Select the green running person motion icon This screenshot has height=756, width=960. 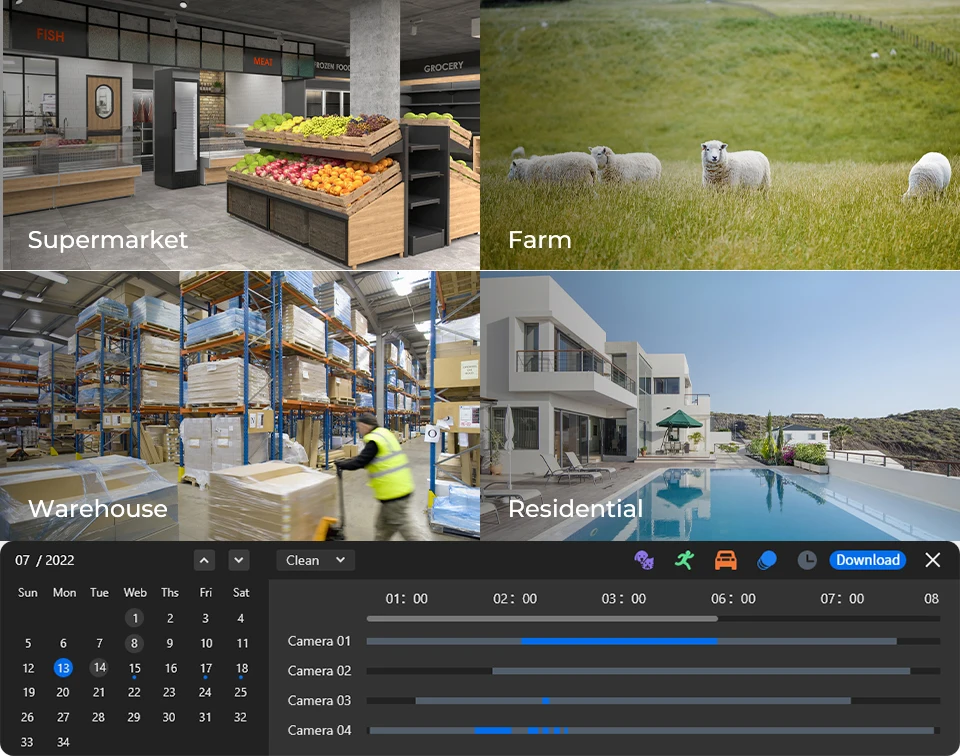[684, 560]
